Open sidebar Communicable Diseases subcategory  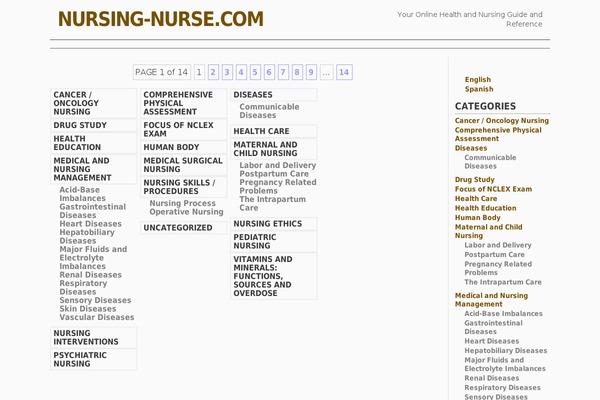tap(490, 162)
